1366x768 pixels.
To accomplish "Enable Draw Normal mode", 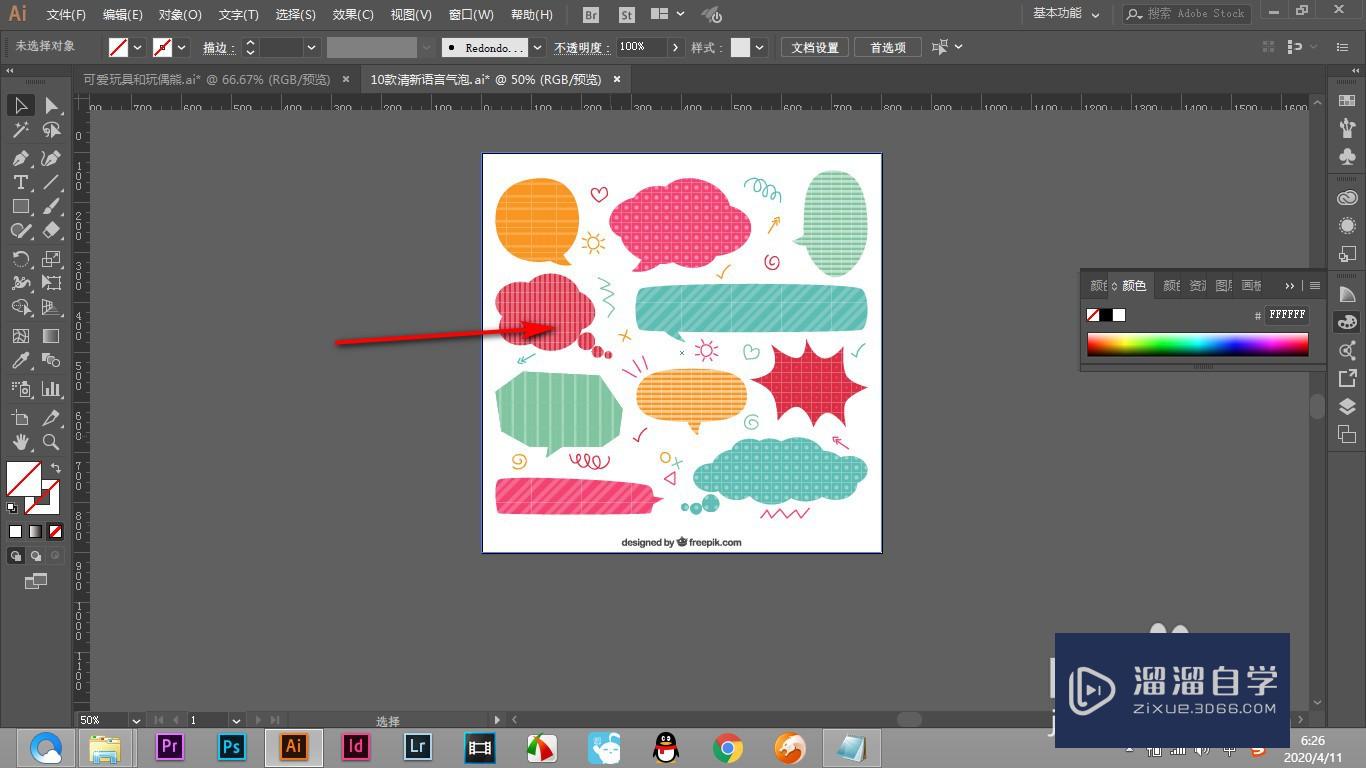I will click(16, 556).
